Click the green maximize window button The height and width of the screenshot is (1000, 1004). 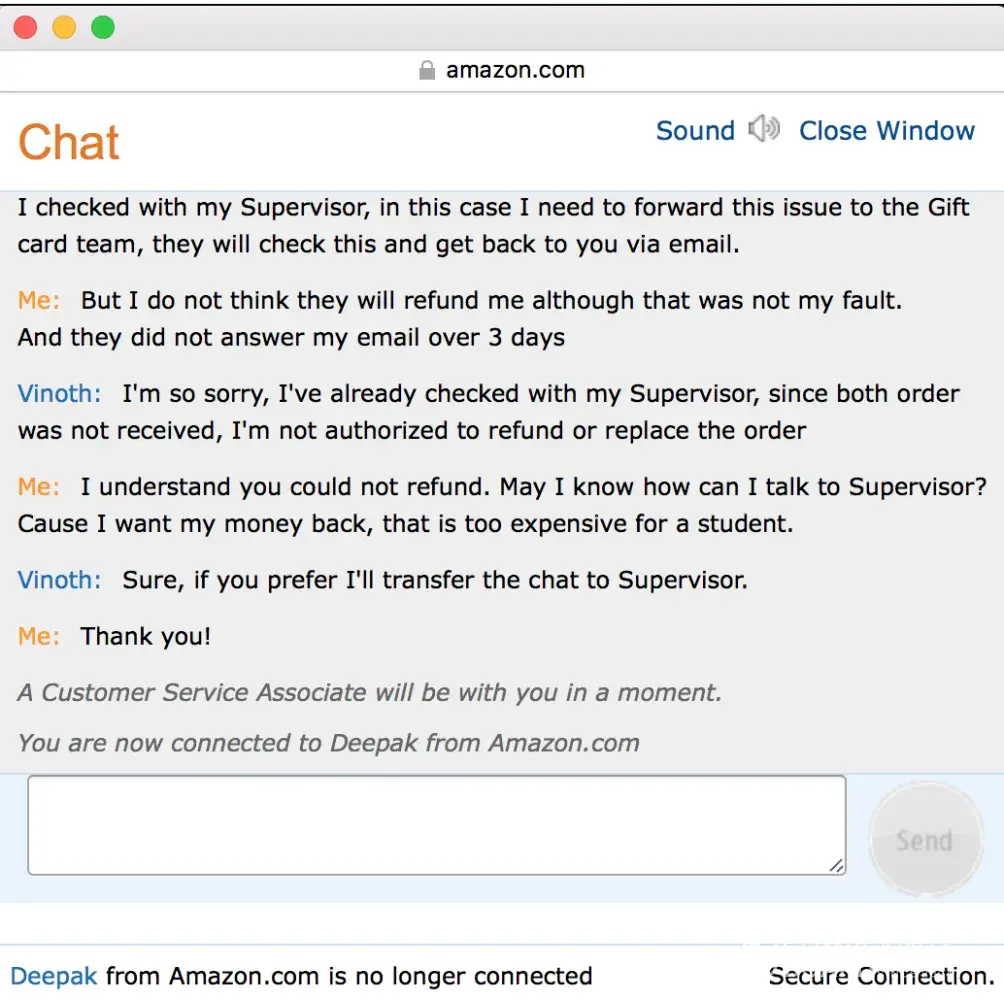point(103,27)
